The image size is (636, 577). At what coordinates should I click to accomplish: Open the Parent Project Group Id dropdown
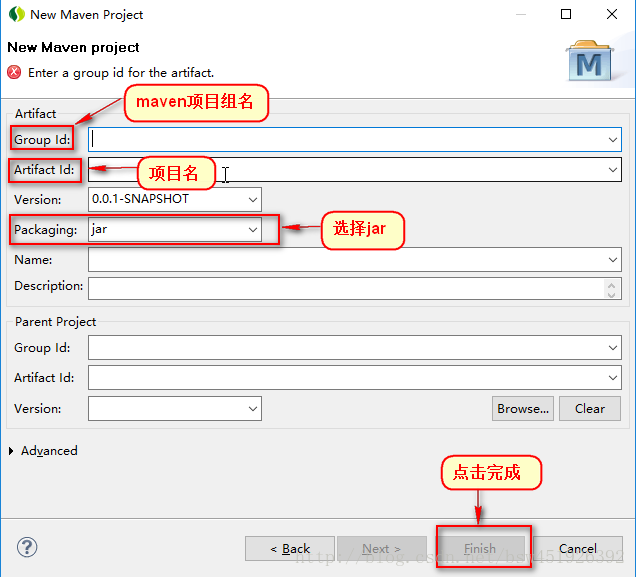[x=612, y=348]
